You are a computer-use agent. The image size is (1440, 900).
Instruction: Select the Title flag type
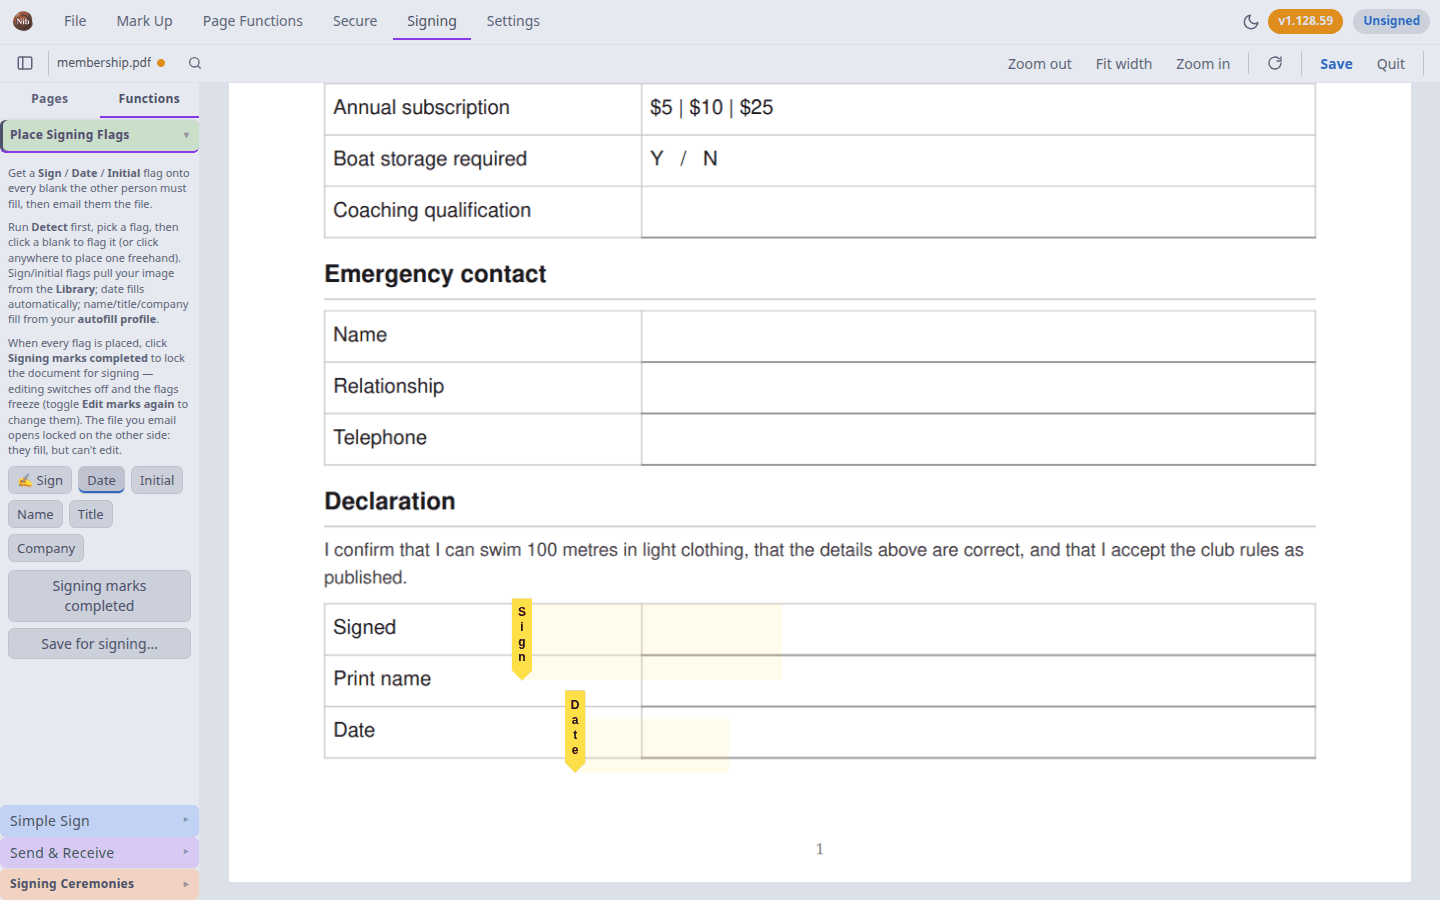coord(91,515)
